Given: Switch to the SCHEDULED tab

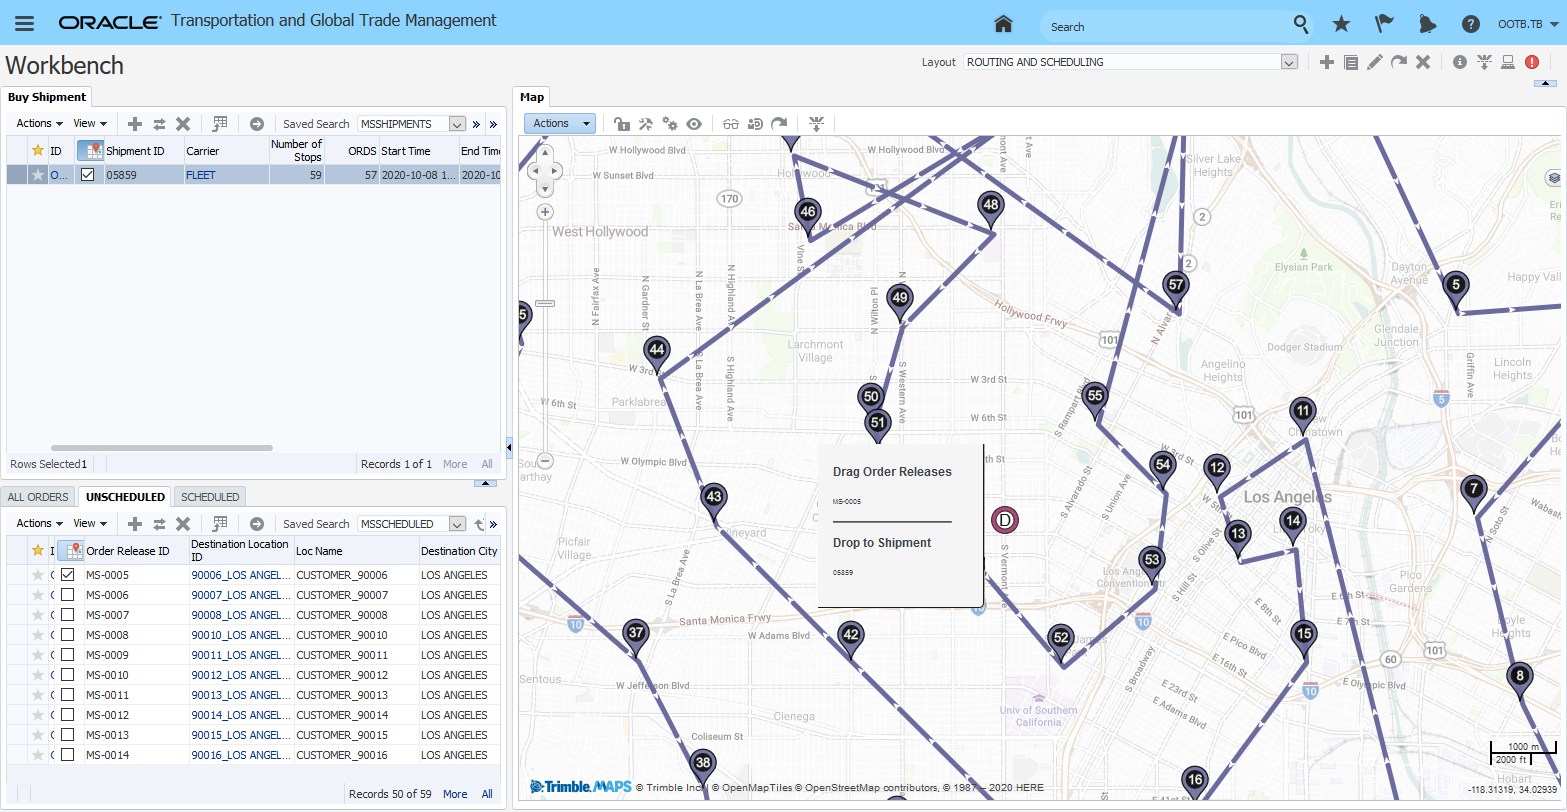Looking at the screenshot, I should [x=210, y=497].
